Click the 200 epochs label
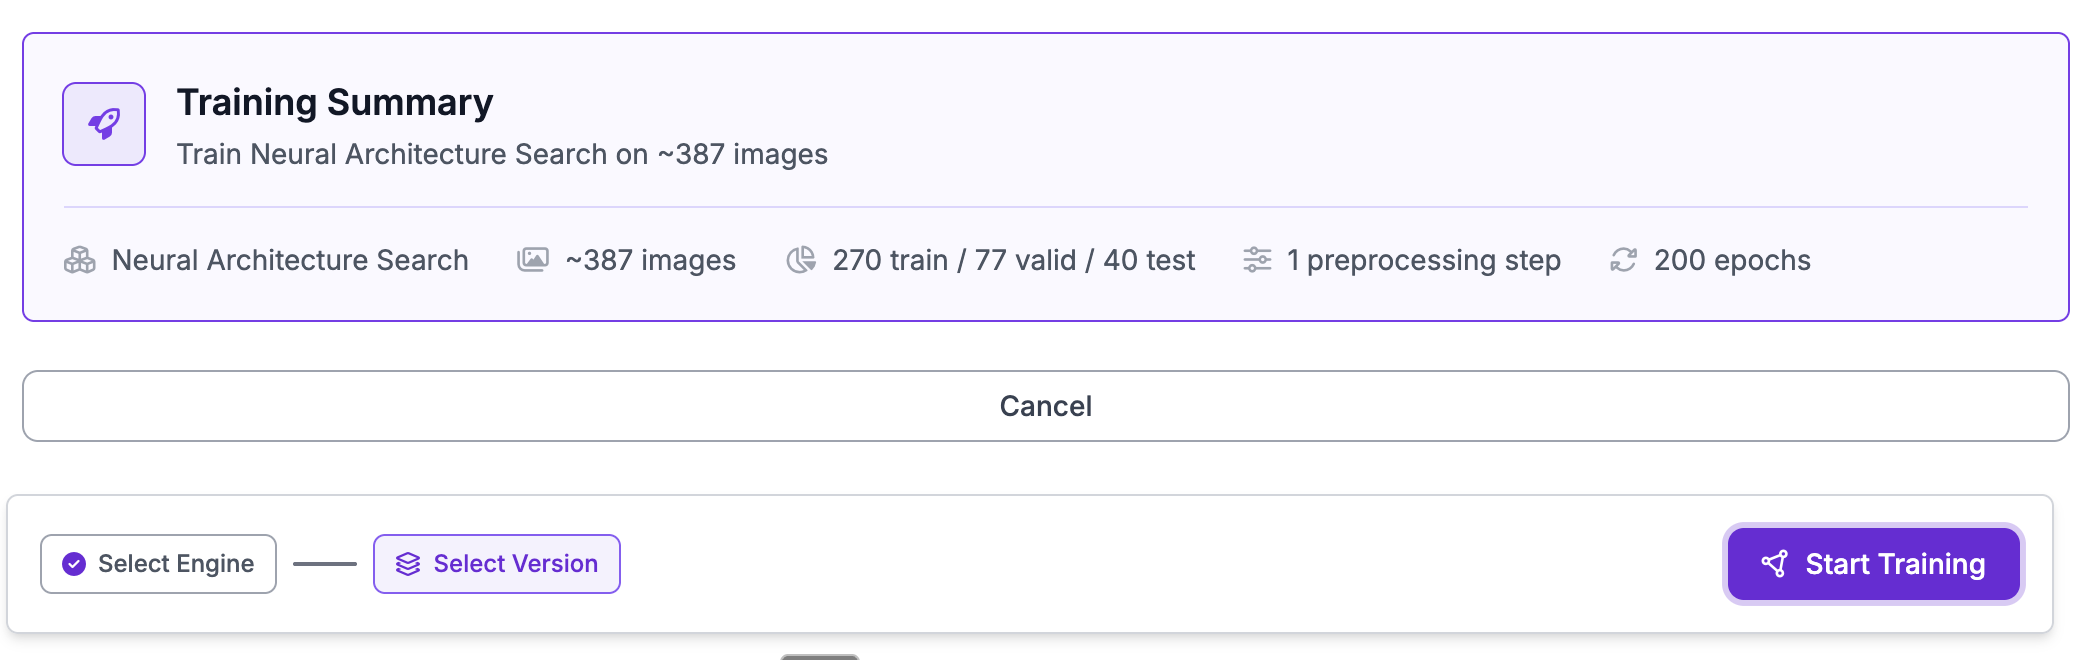The width and height of the screenshot is (2094, 660). pos(1730,259)
